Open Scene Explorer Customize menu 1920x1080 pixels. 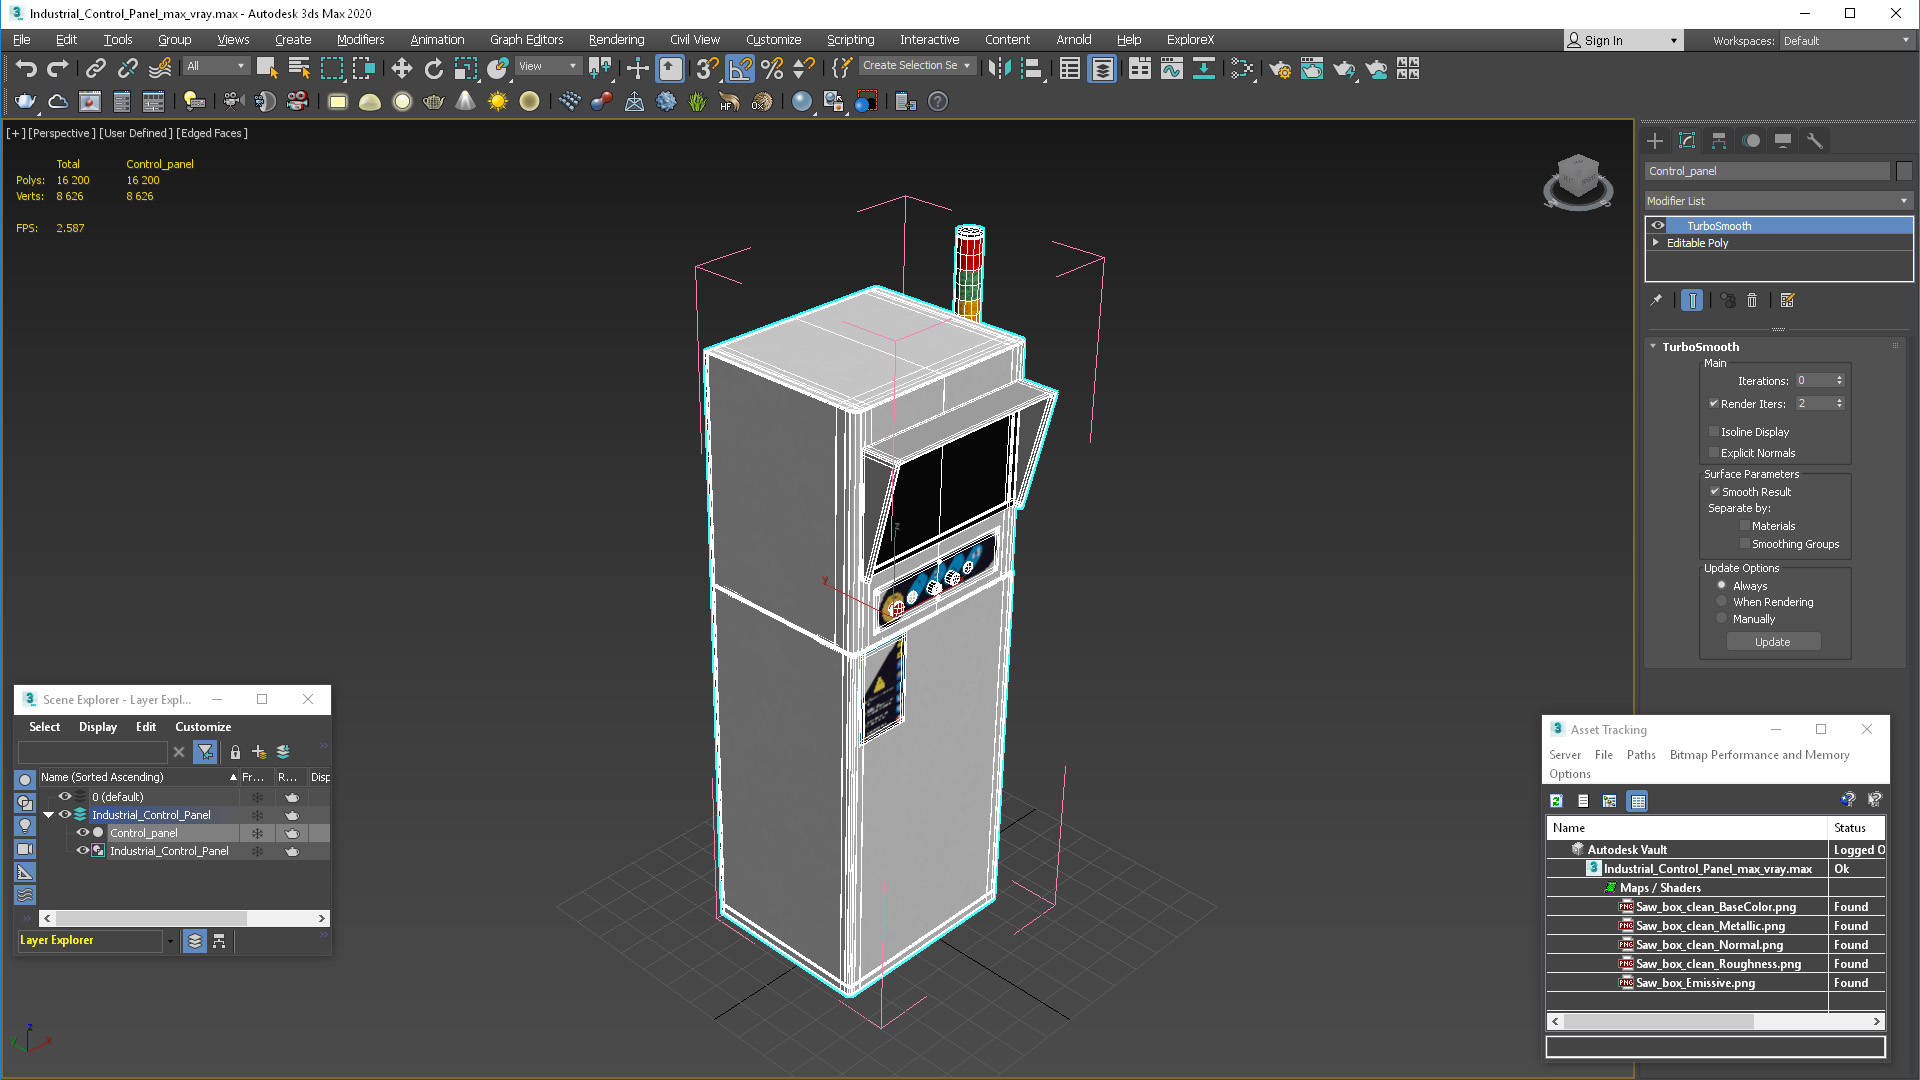click(203, 727)
